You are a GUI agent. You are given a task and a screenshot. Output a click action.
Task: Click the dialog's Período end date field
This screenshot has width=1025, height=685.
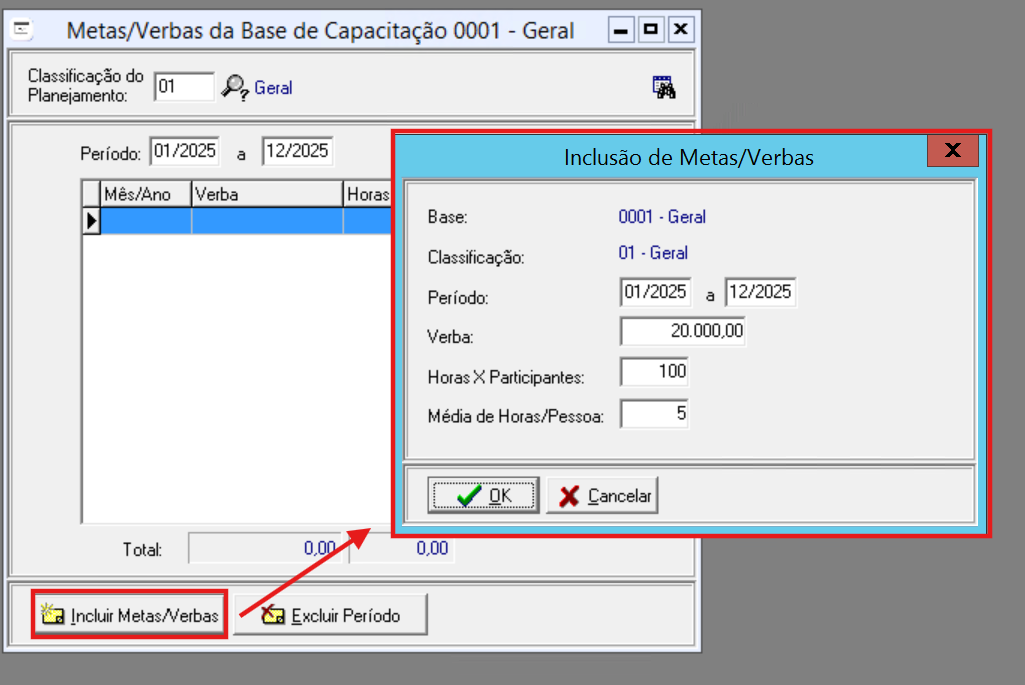760,292
